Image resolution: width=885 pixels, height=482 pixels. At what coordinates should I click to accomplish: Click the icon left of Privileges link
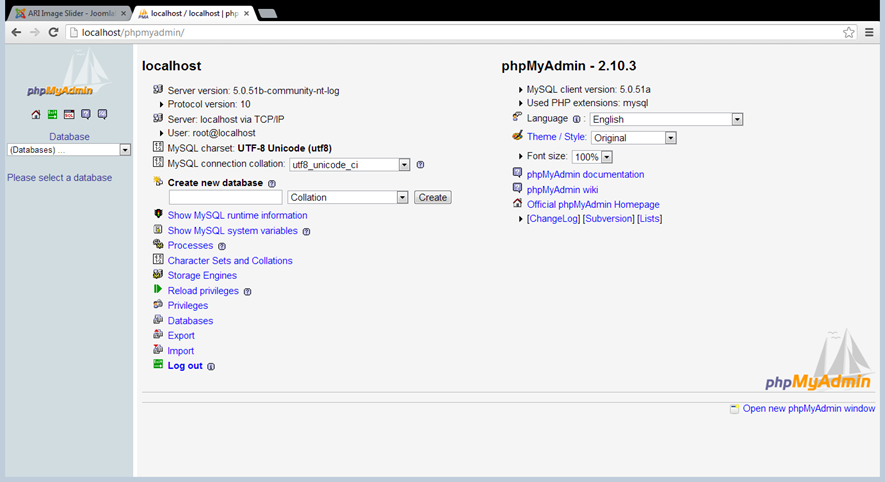[158, 304]
